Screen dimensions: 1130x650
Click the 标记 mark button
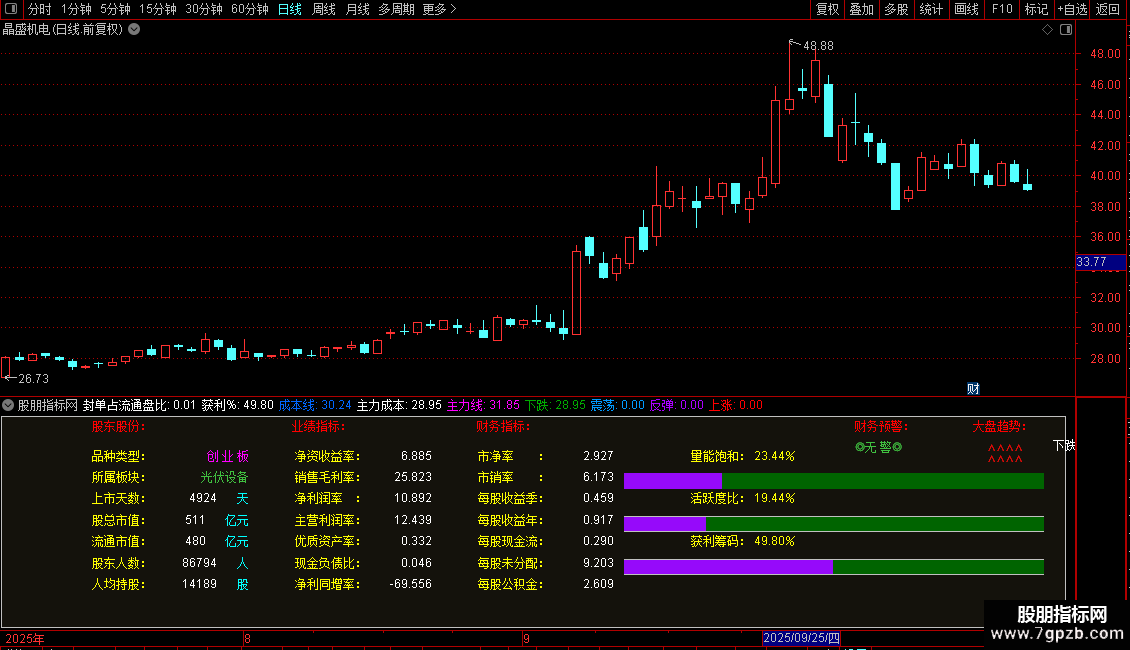(1036, 9)
